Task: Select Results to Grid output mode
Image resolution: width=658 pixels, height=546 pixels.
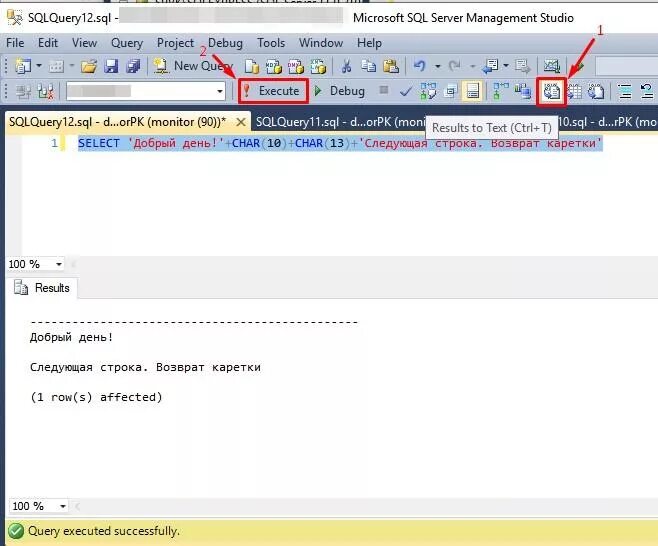Action: tap(575, 91)
